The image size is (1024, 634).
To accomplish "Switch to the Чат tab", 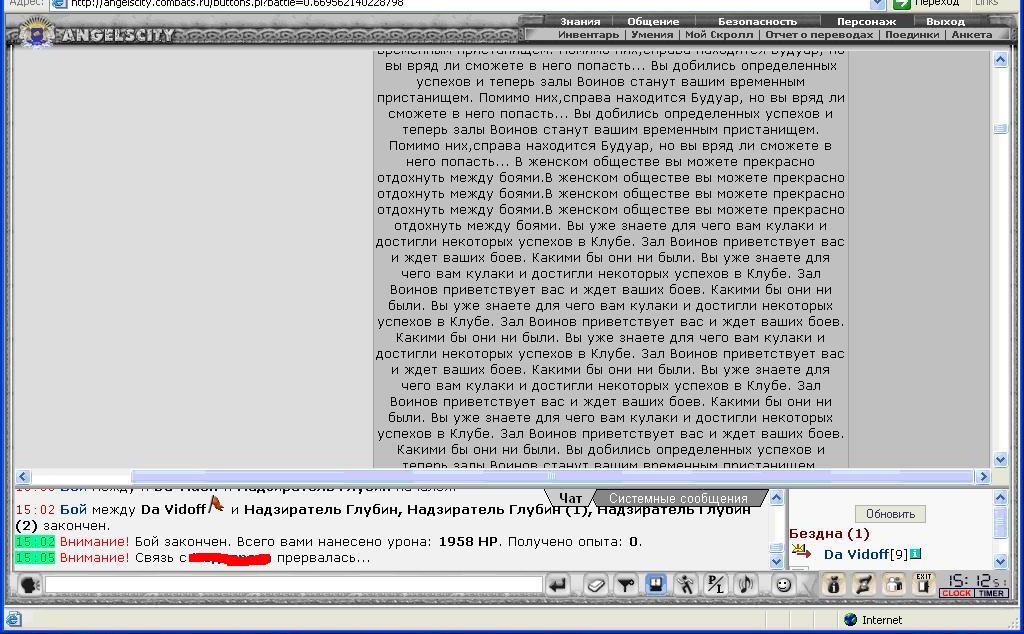I will click(570, 498).
